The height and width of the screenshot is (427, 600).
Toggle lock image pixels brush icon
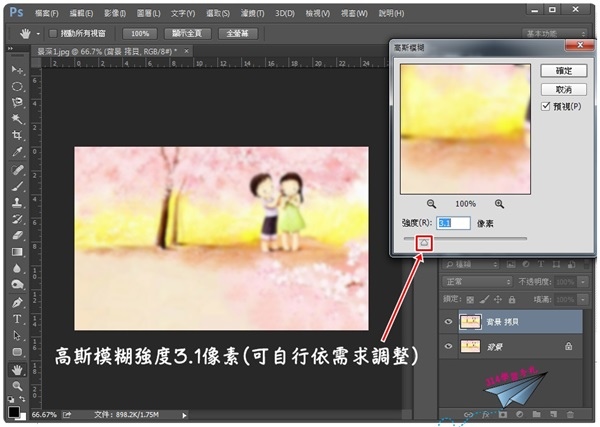click(484, 300)
